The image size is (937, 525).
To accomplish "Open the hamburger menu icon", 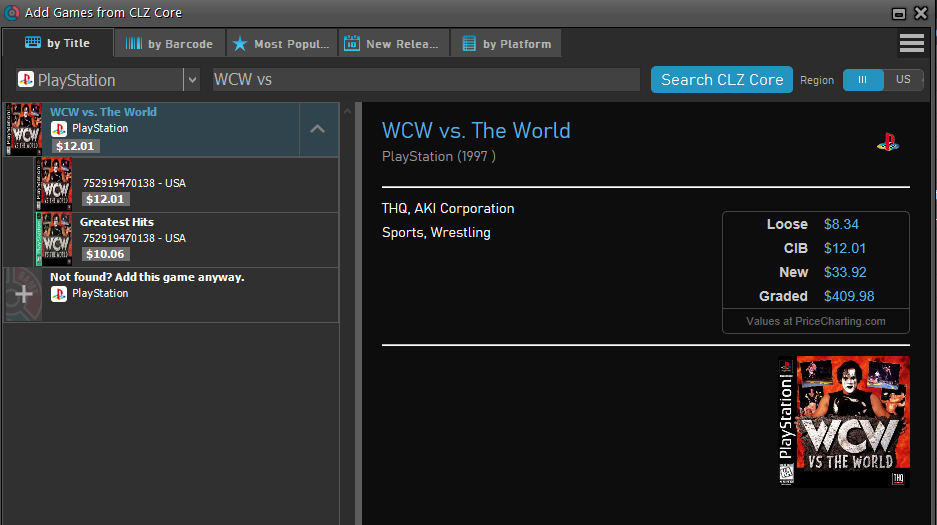I will pos(911,43).
